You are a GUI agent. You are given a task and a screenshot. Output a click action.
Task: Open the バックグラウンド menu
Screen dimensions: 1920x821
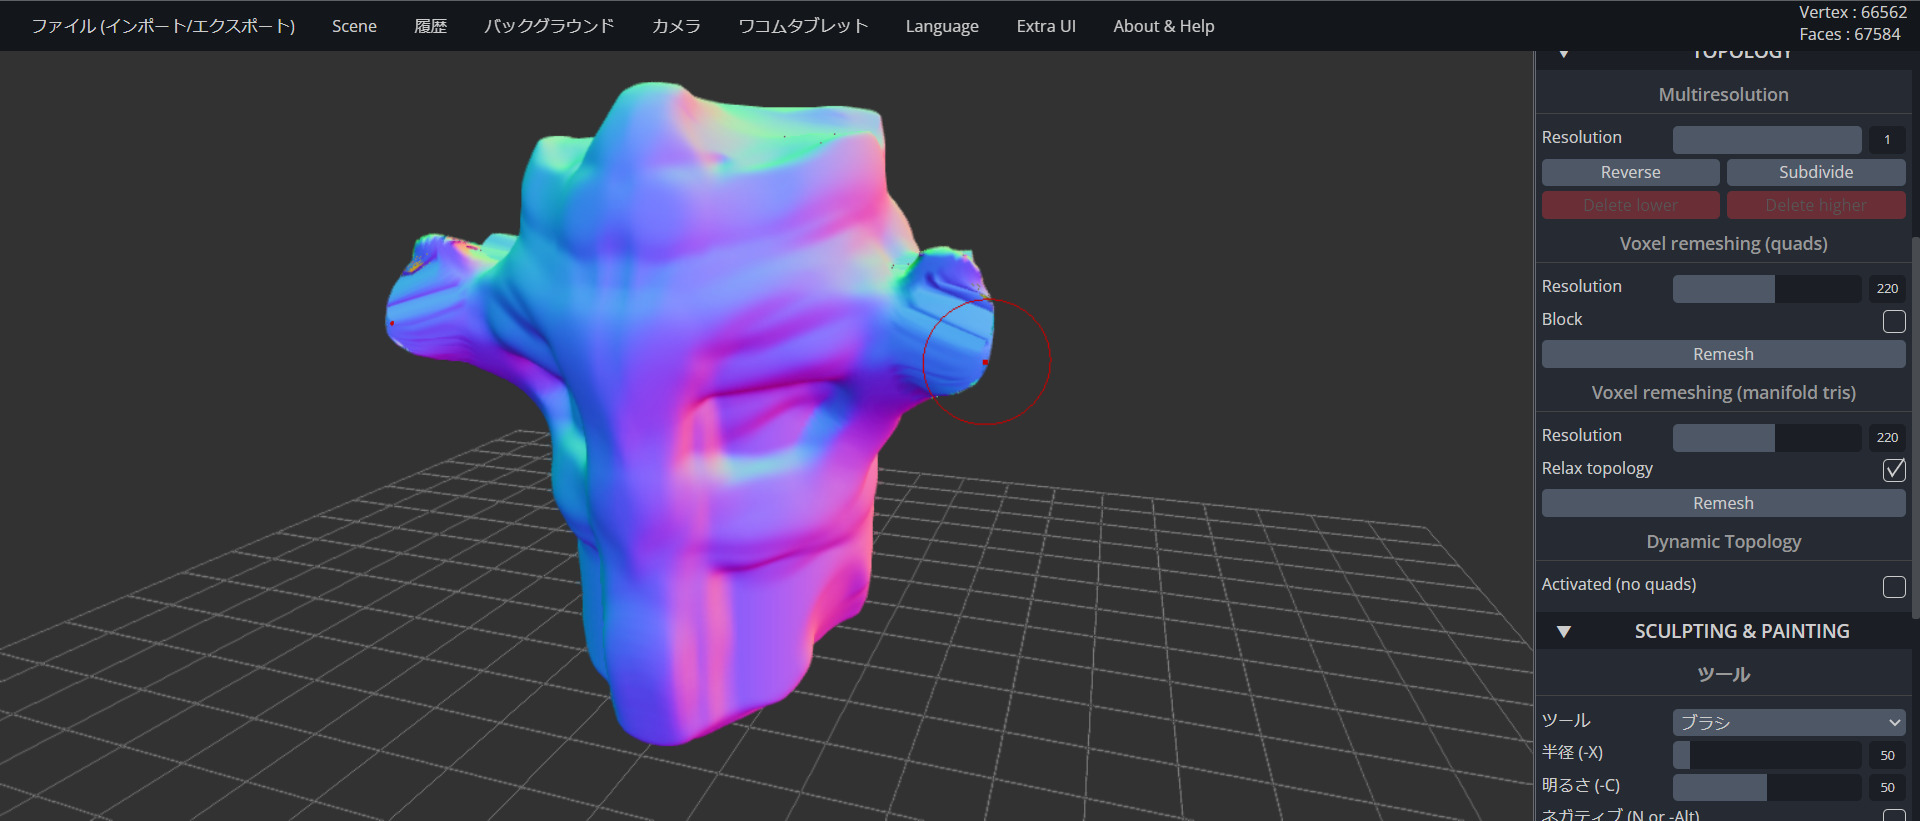pos(549,26)
